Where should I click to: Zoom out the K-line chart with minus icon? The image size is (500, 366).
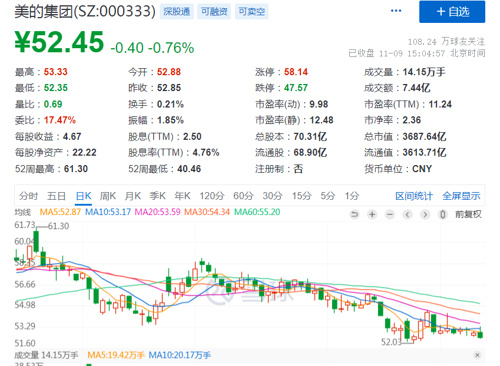click(x=390, y=214)
